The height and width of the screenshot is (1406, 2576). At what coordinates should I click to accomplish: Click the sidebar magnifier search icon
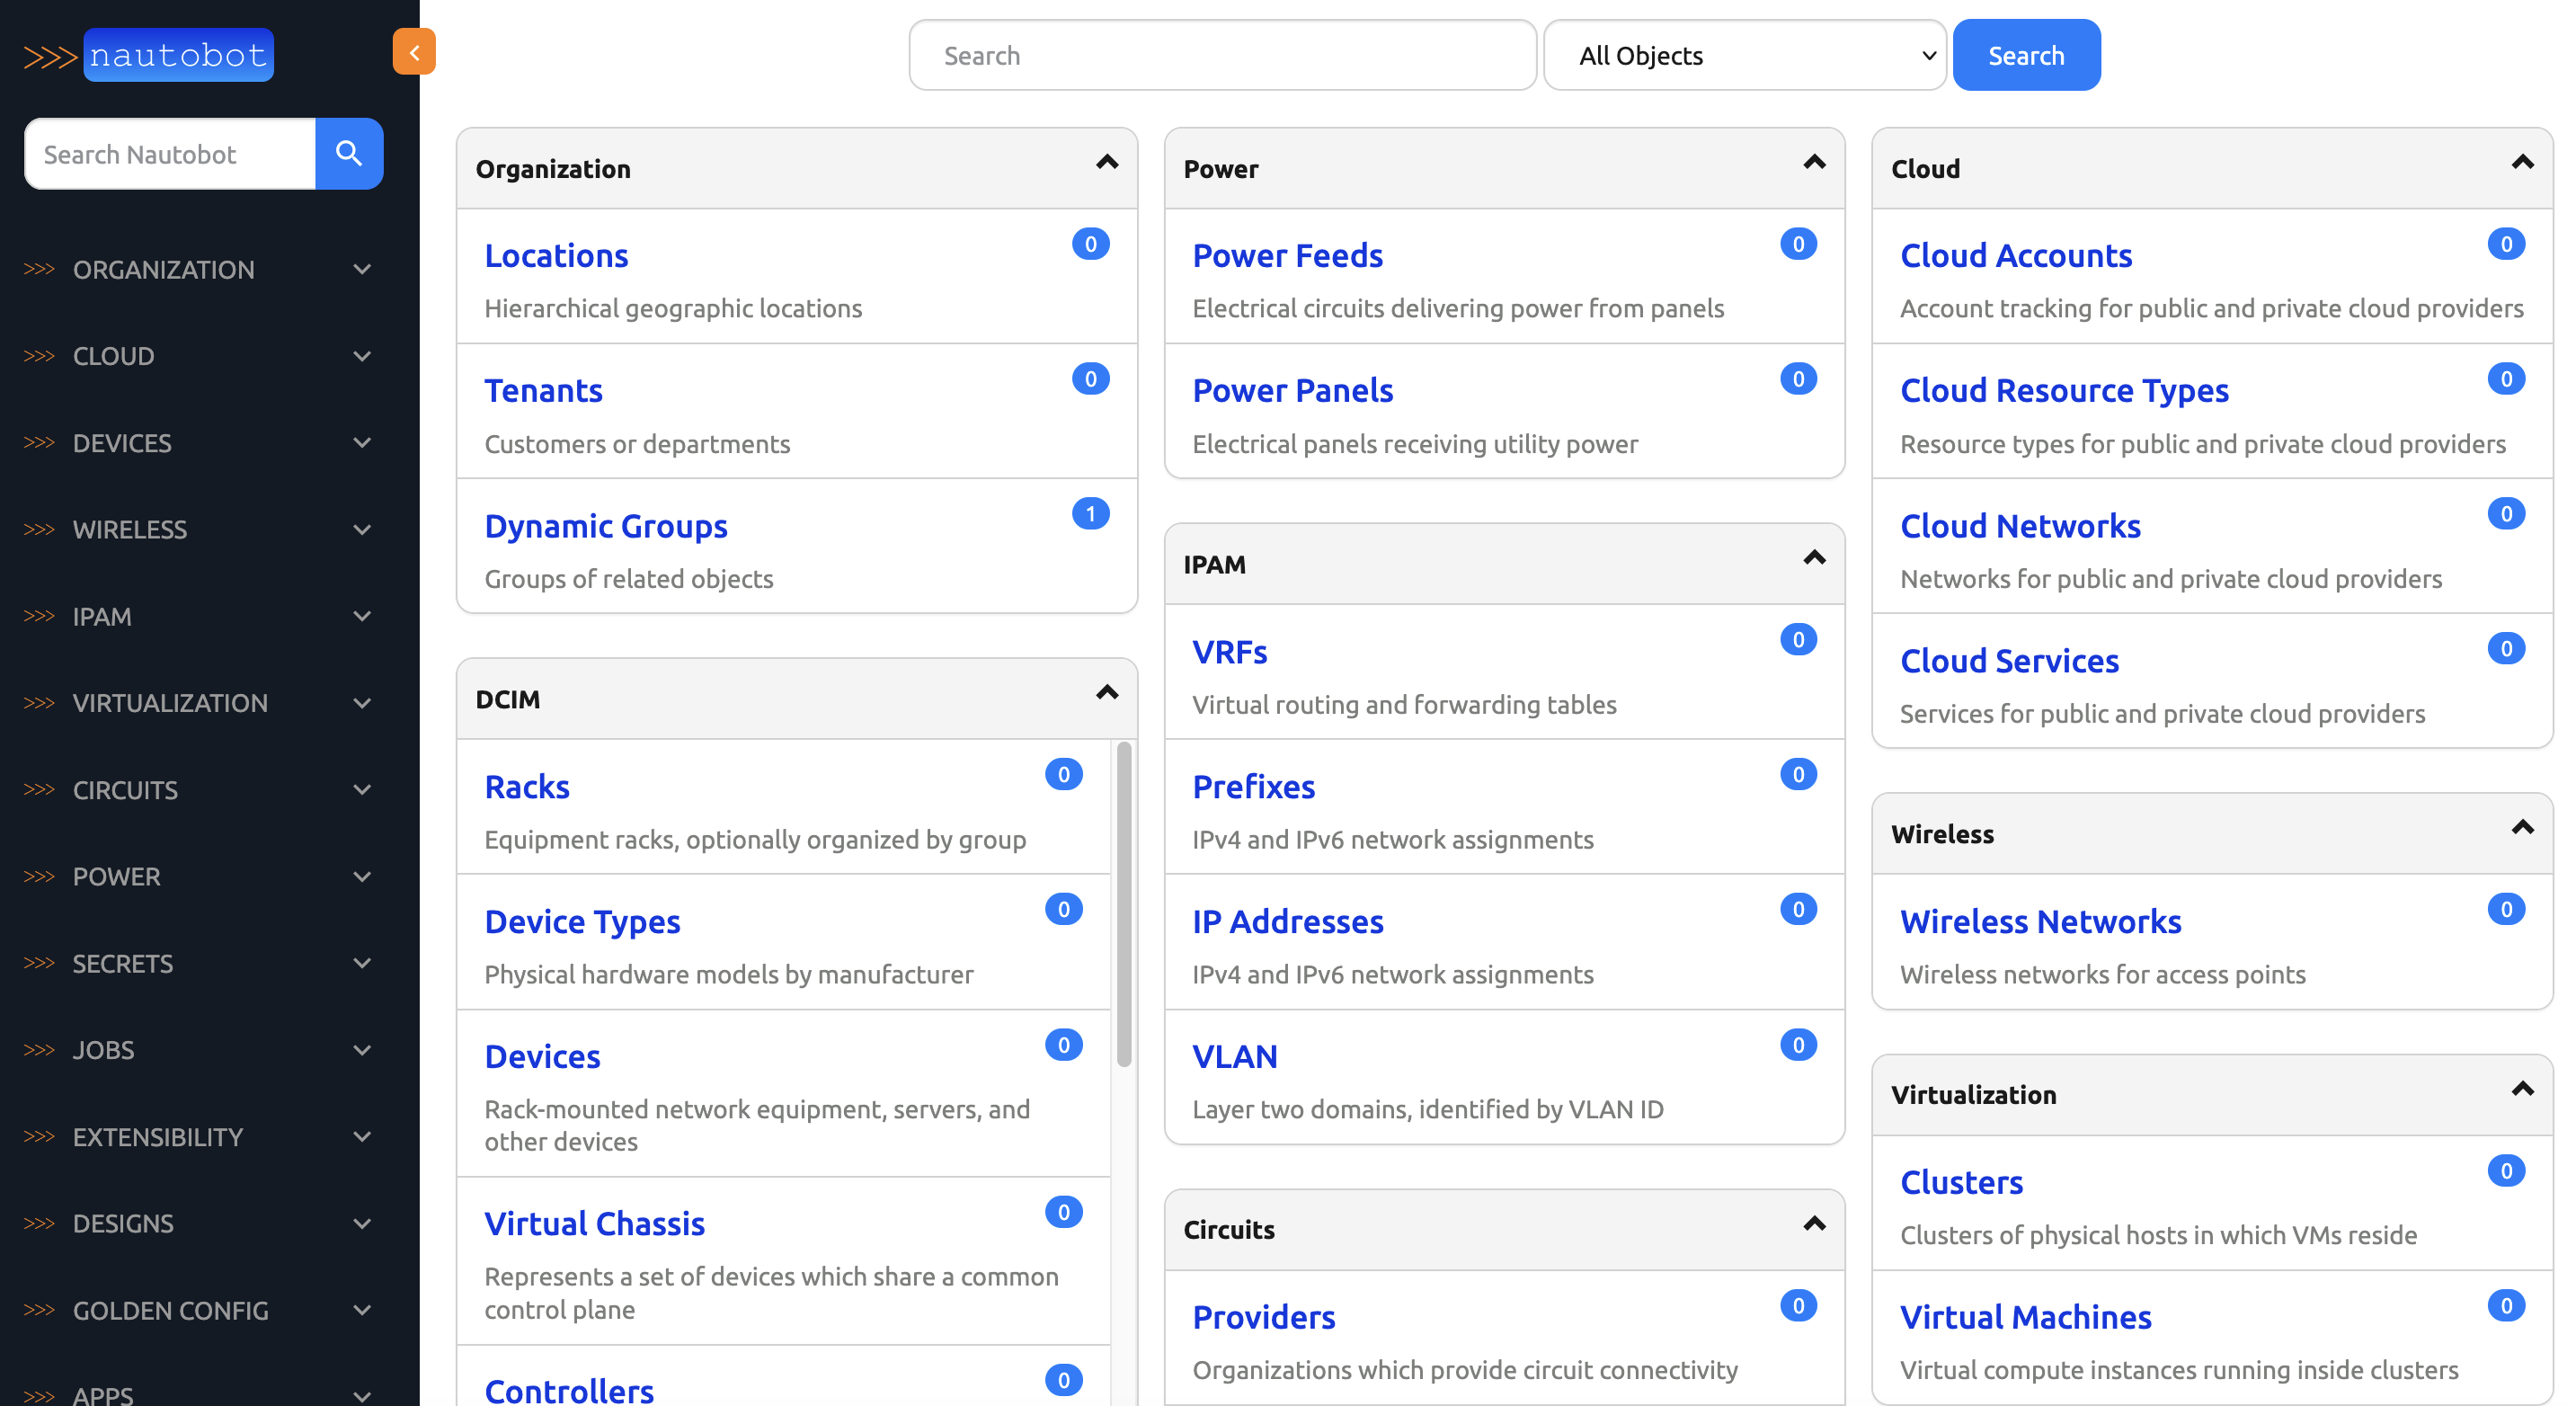[348, 153]
